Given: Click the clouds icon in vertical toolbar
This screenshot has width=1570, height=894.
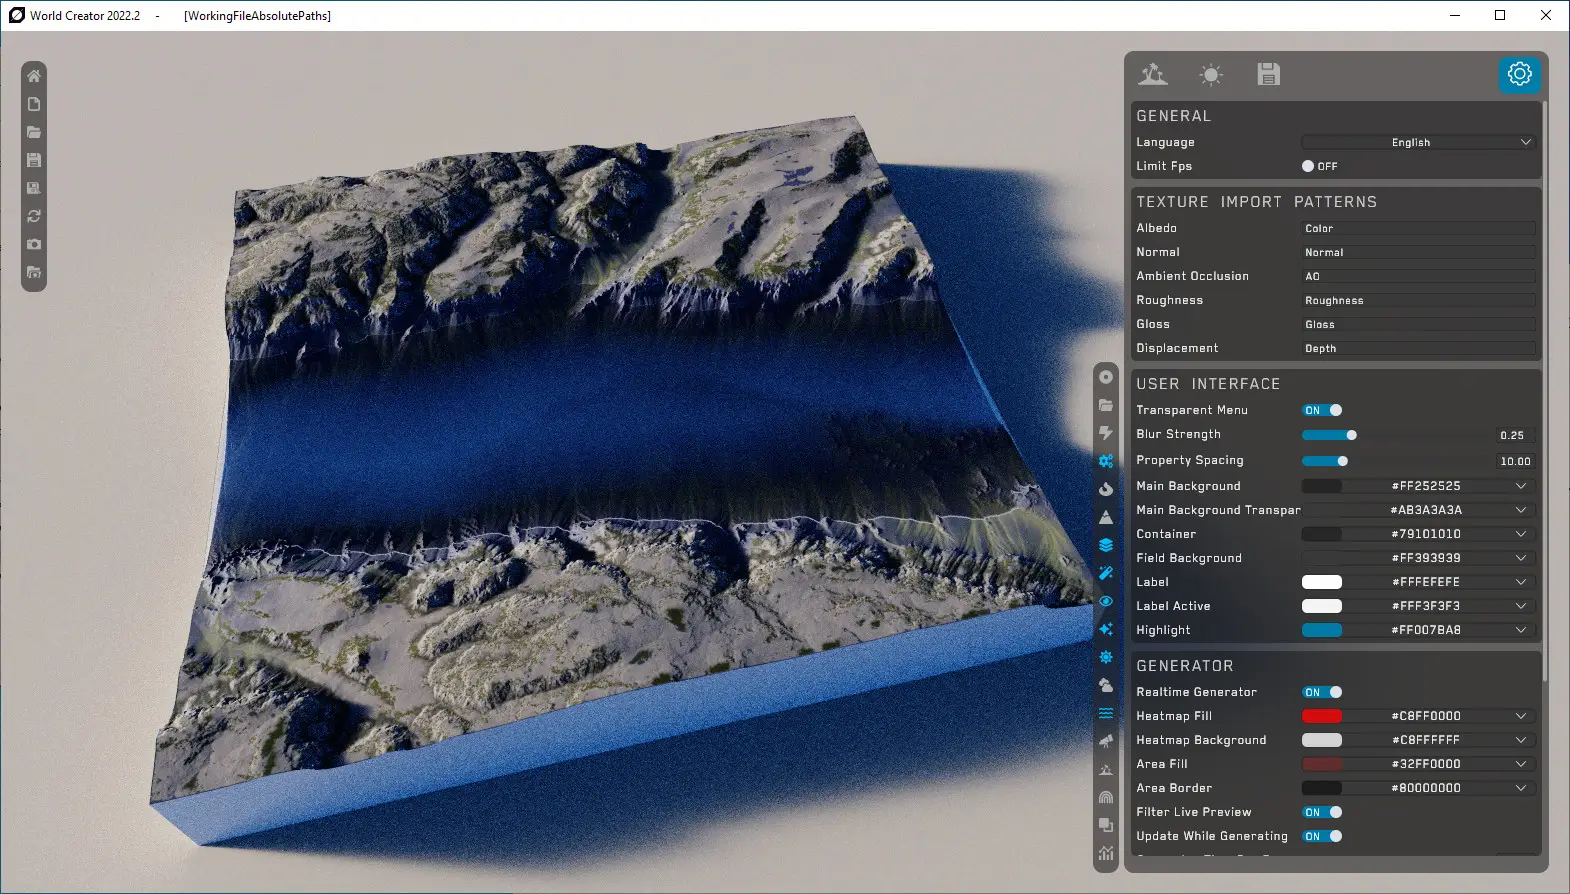Looking at the screenshot, I should (x=1106, y=685).
